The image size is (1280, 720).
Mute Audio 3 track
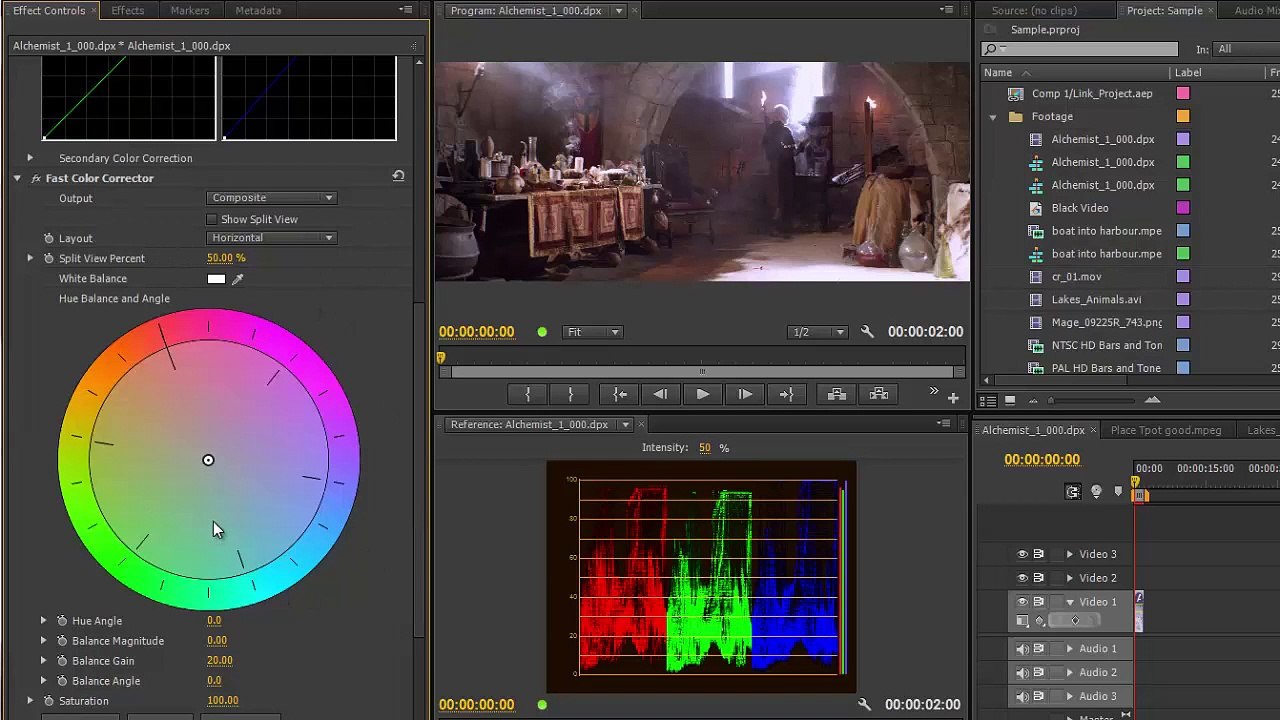coord(1022,697)
